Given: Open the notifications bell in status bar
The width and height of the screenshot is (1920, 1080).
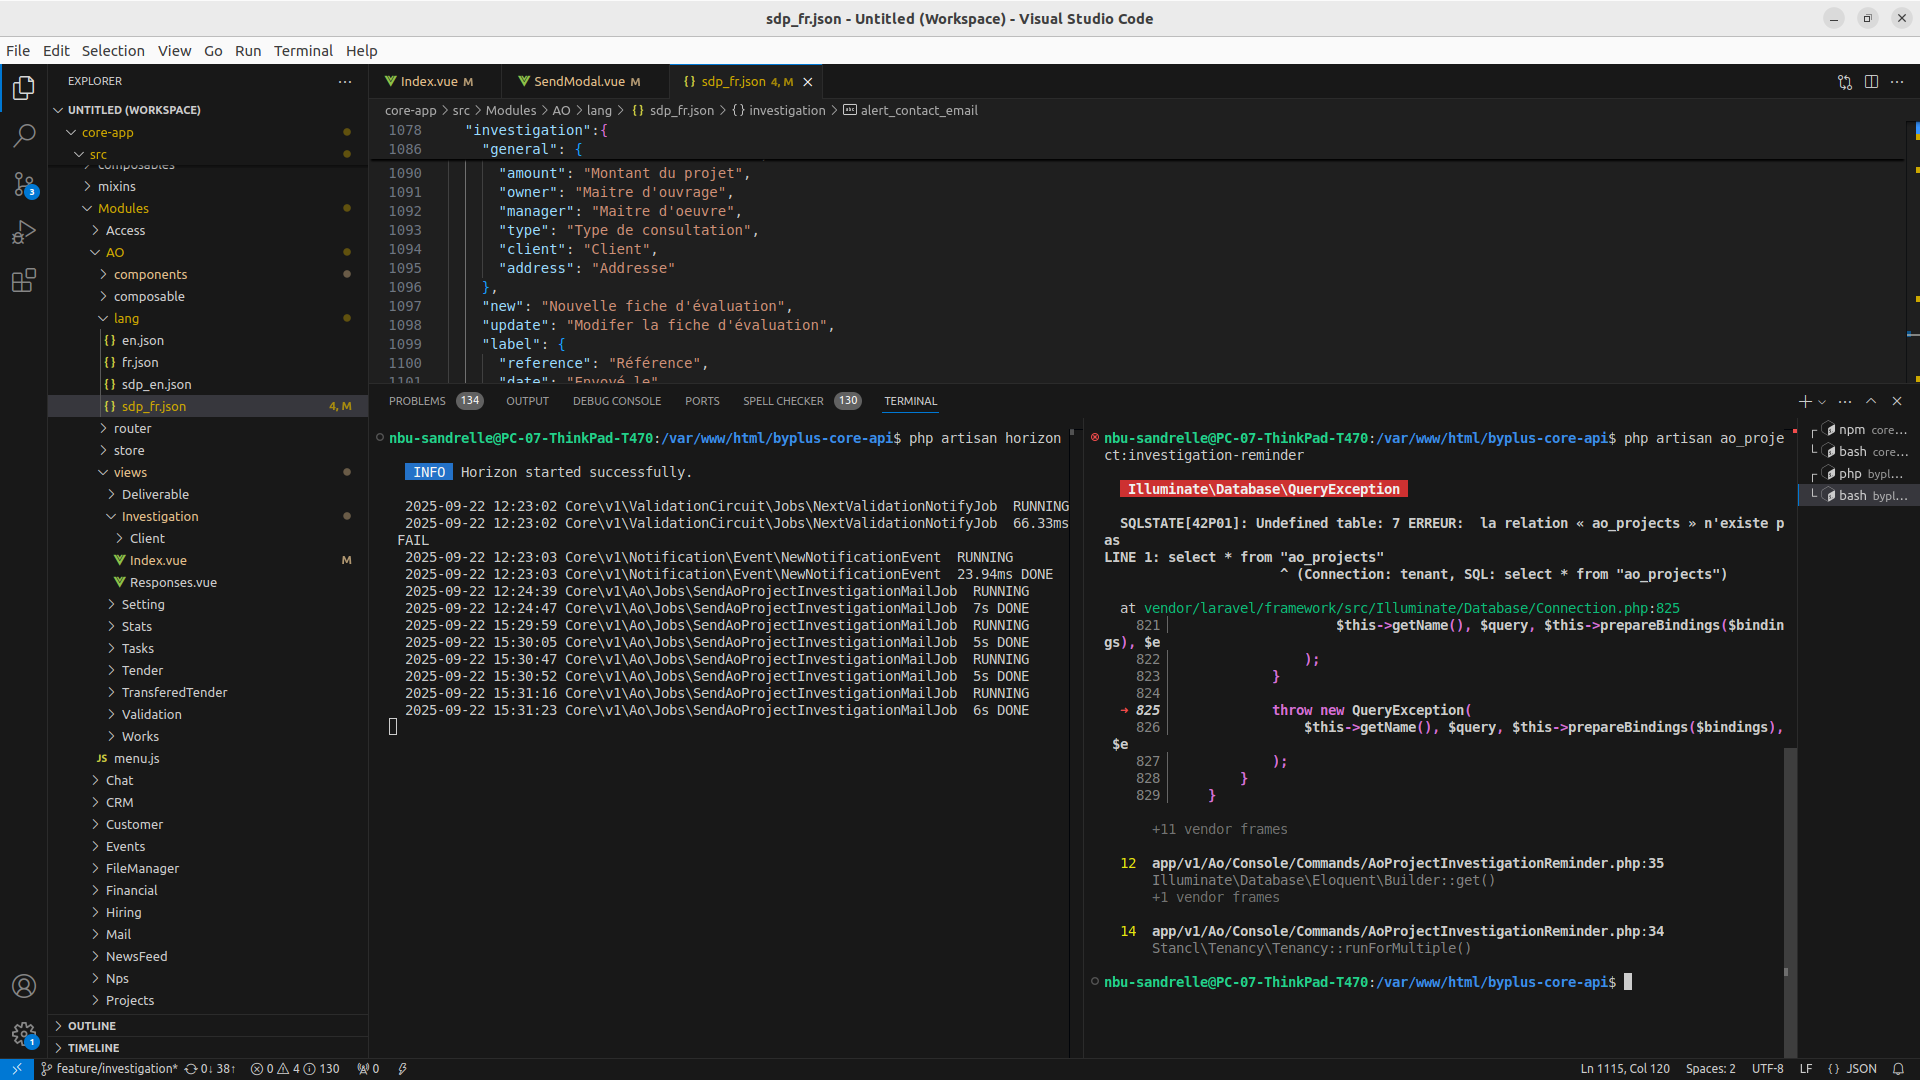Looking at the screenshot, I should click(1898, 1069).
